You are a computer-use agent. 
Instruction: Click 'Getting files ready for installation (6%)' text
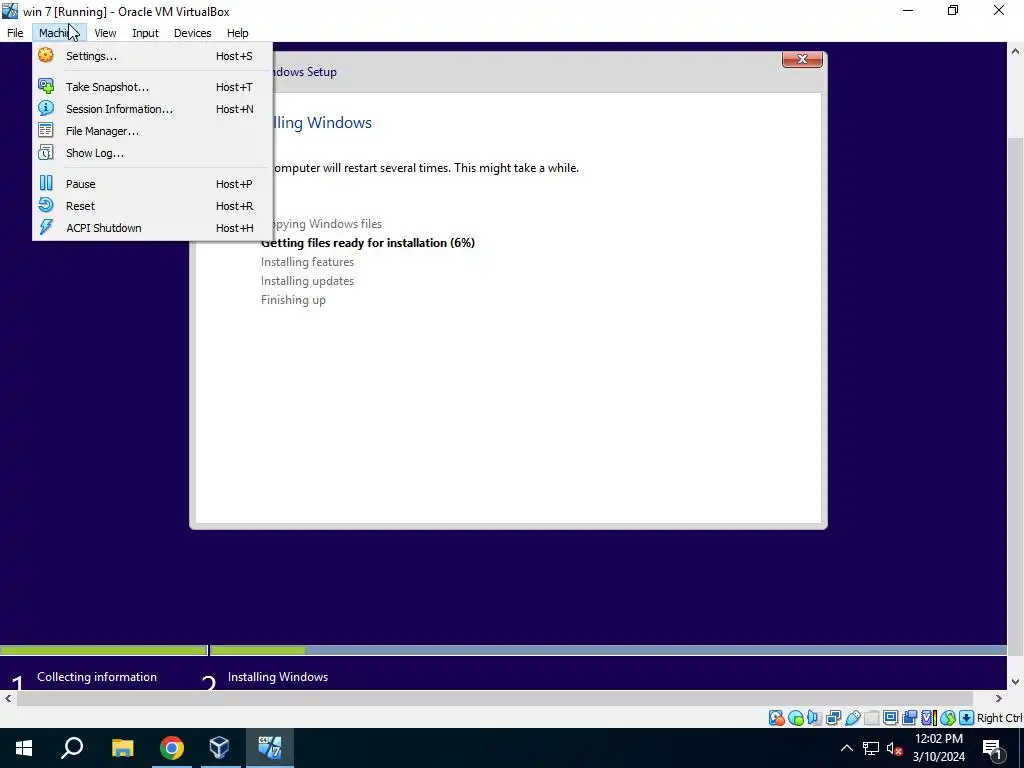coord(368,243)
